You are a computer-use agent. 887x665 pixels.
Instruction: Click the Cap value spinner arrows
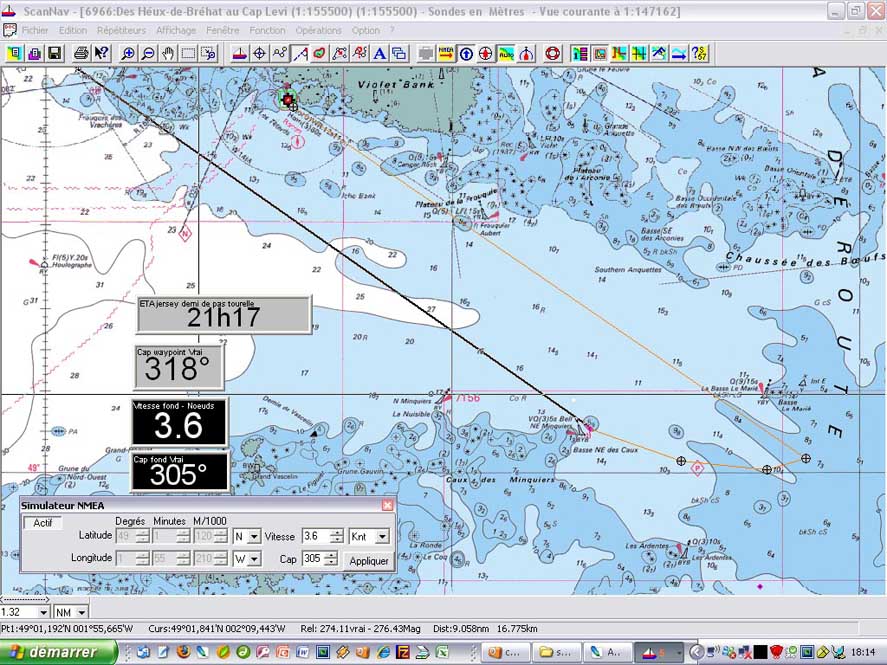[x=331, y=559]
